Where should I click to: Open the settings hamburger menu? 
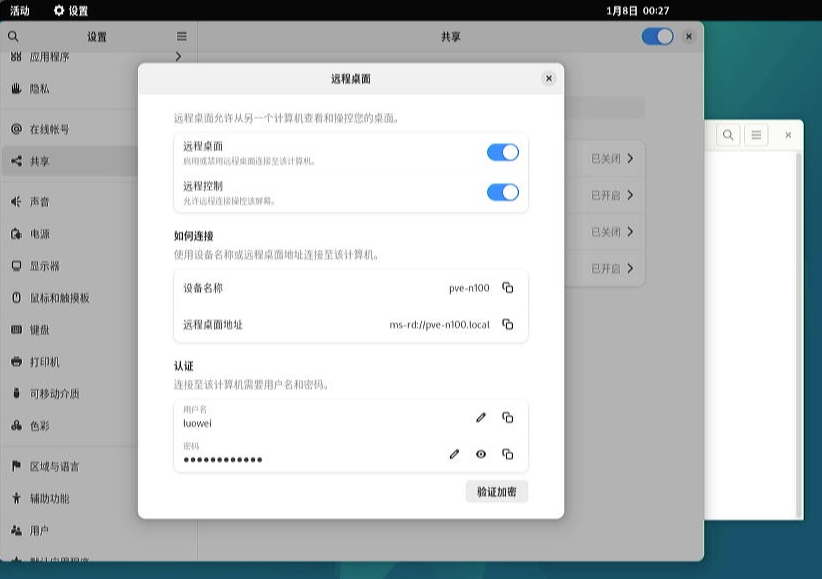click(181, 37)
